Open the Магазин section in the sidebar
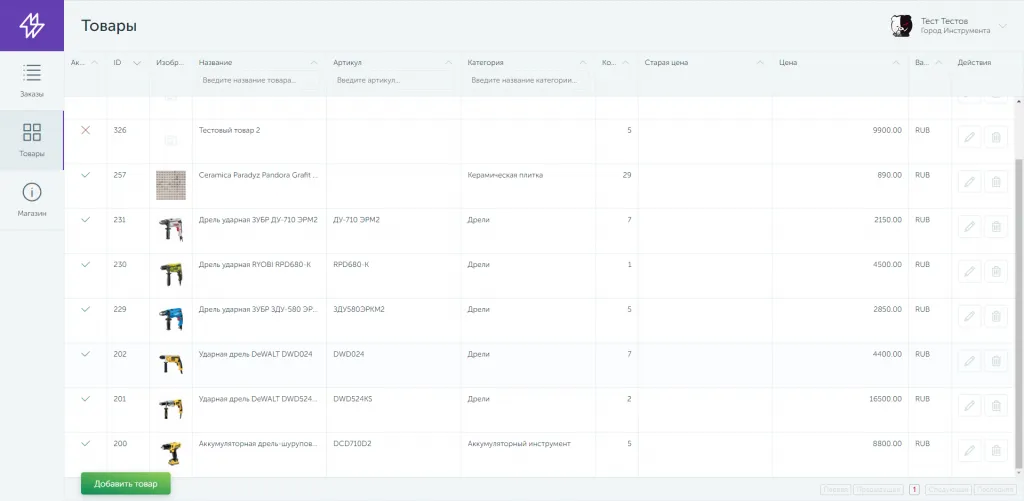Image resolution: width=1024 pixels, height=501 pixels. coord(32,199)
